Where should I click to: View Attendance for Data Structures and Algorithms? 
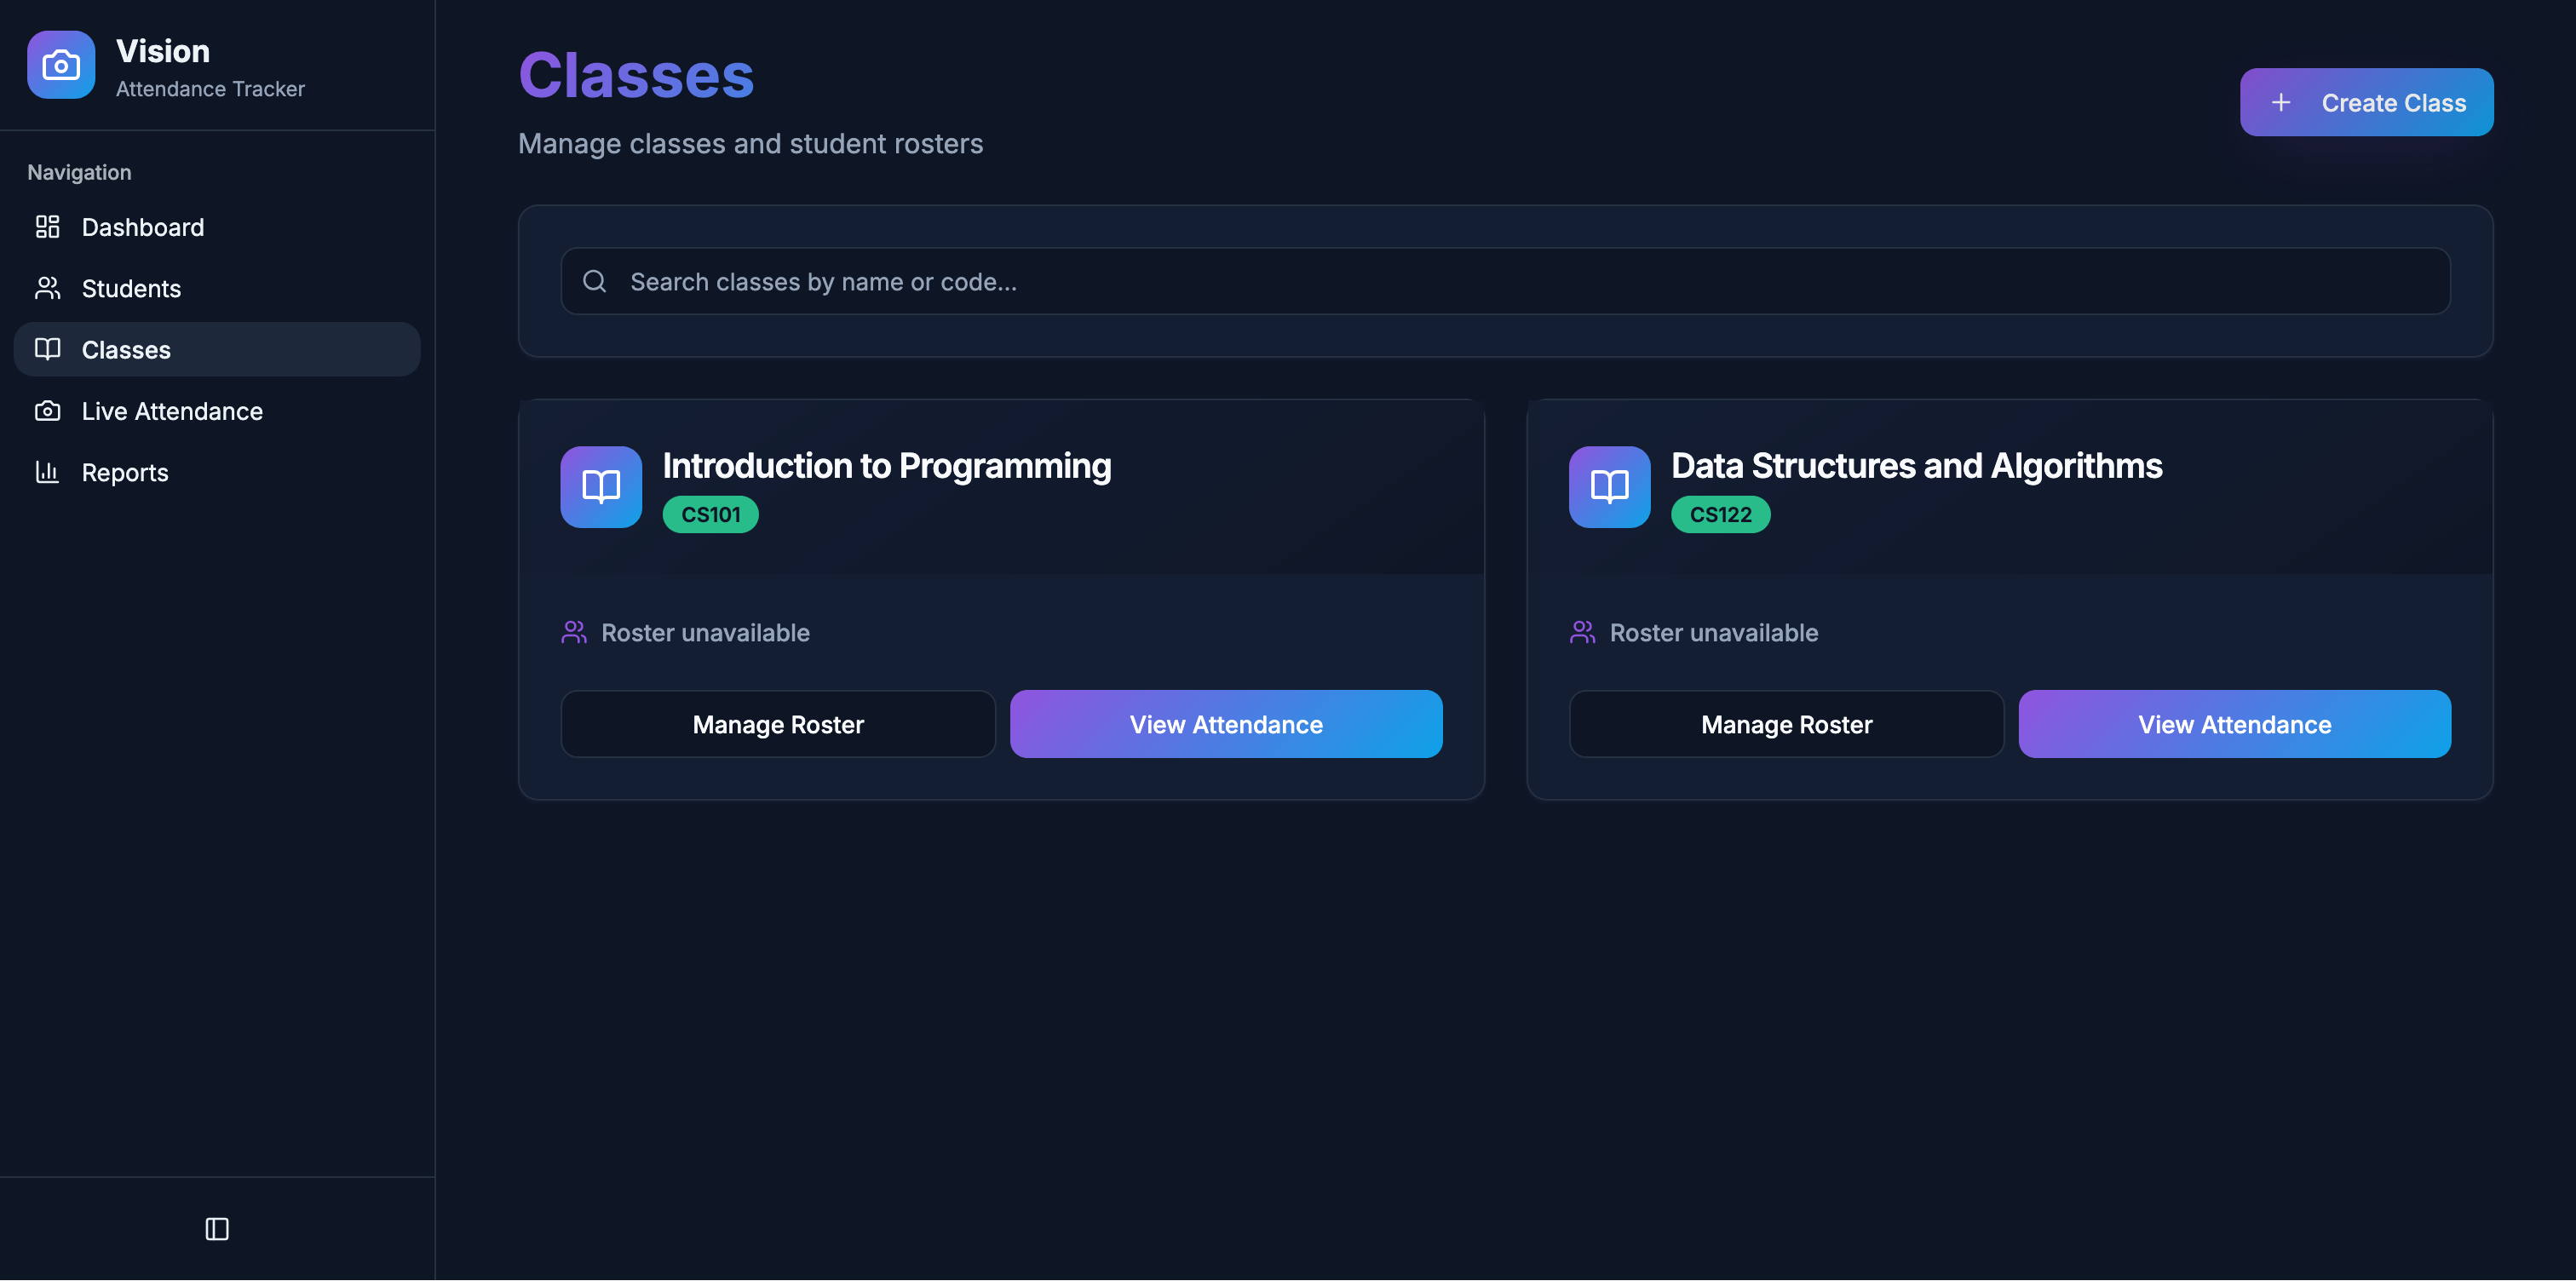click(2234, 723)
